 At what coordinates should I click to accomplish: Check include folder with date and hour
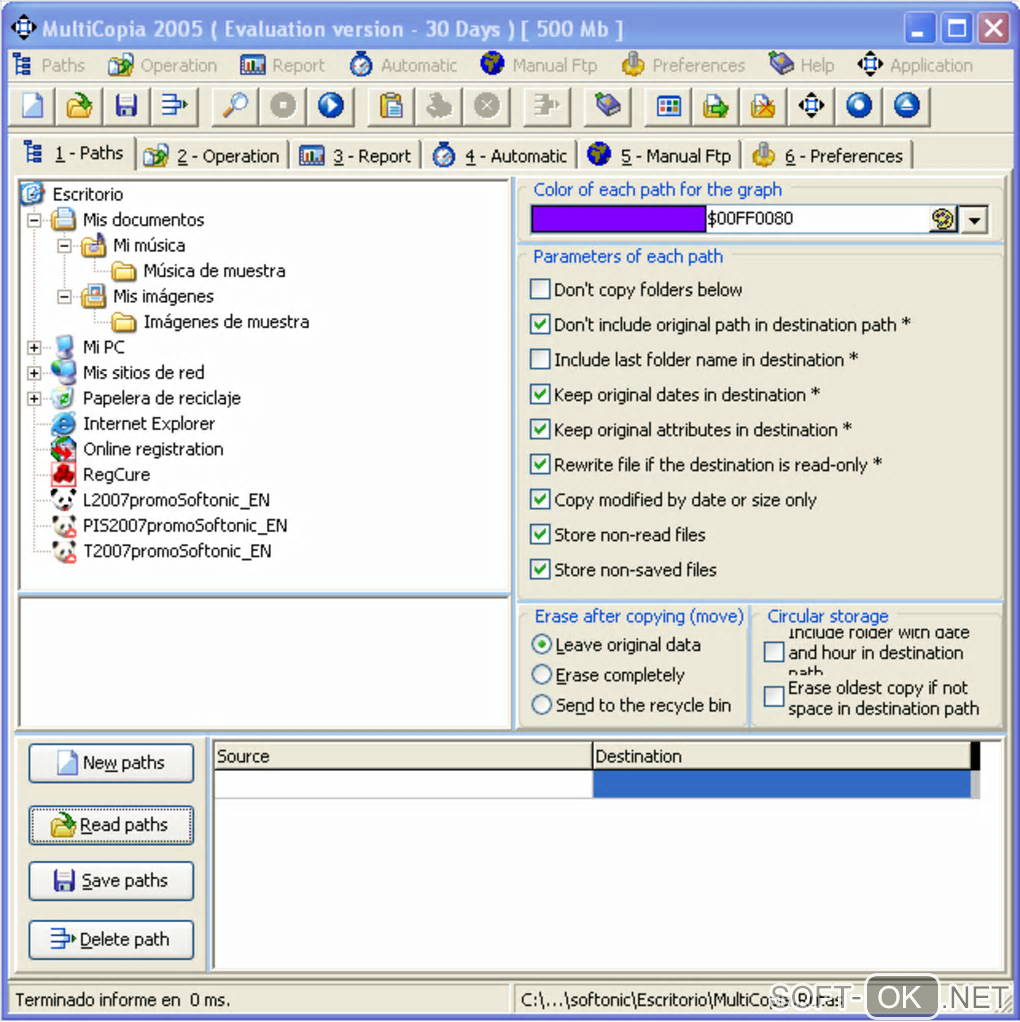click(x=774, y=652)
